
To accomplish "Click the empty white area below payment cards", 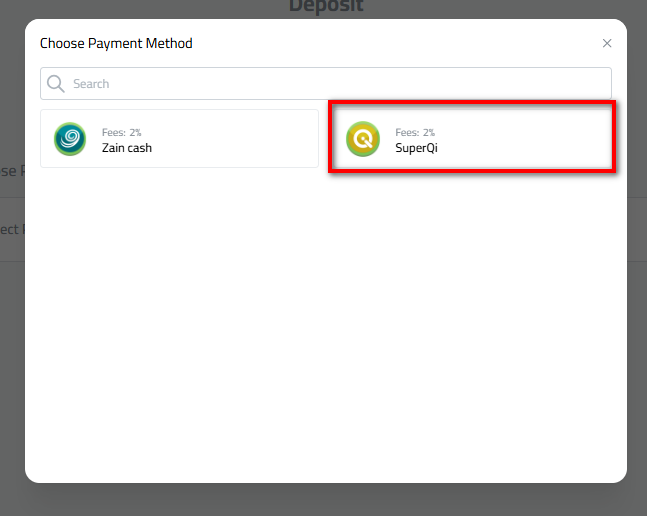I will coord(325,330).
